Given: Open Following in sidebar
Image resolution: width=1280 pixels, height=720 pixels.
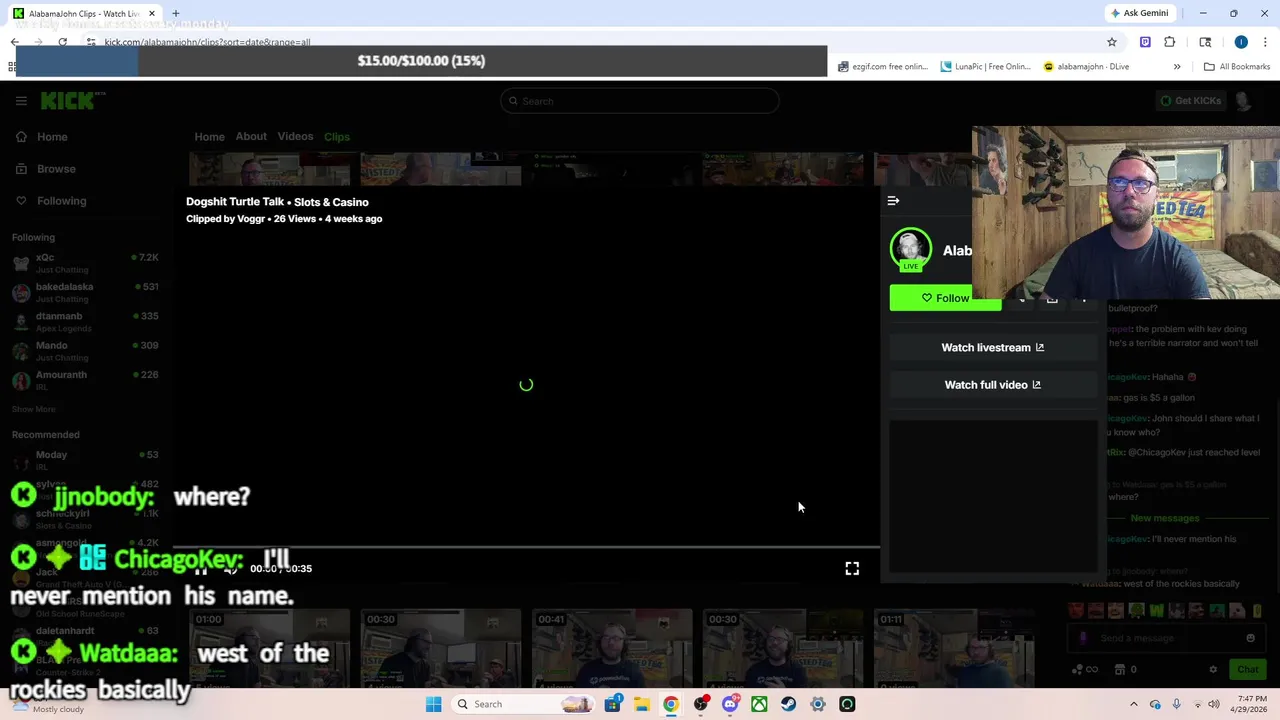Looking at the screenshot, I should coord(50,201).
